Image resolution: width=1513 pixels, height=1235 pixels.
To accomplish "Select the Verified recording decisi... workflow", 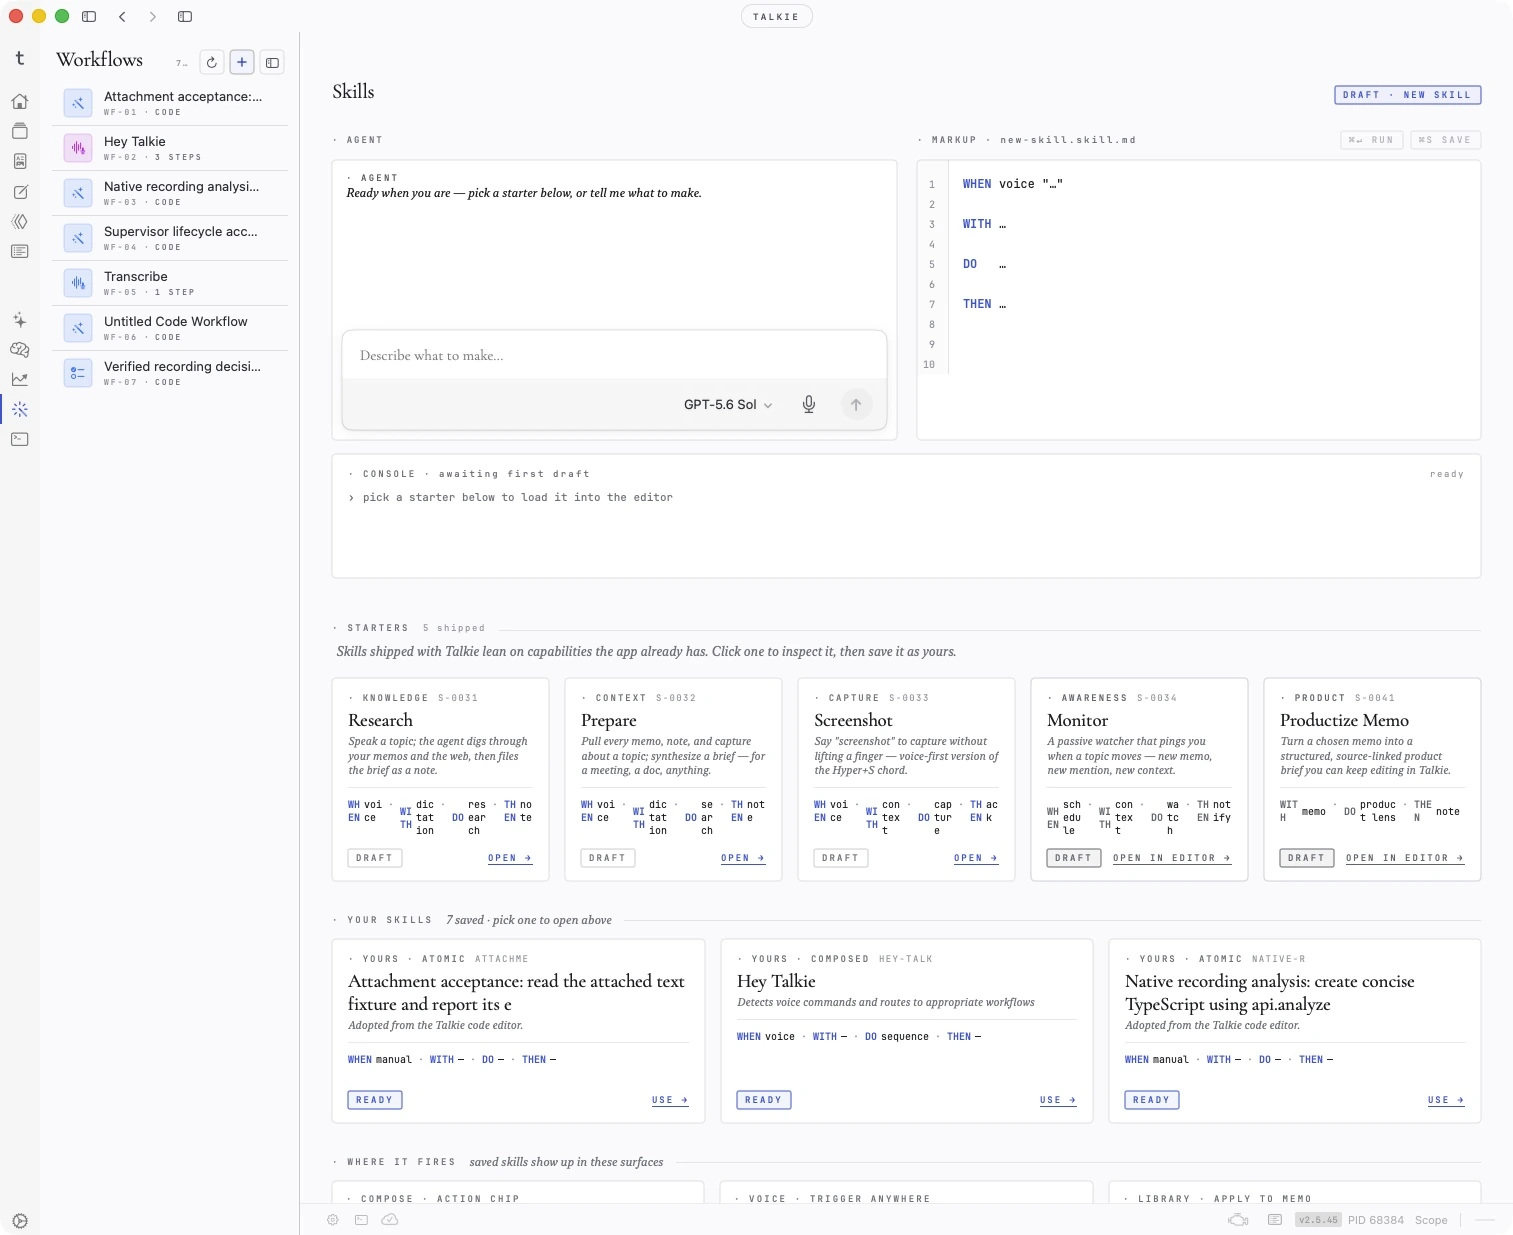I will (x=170, y=373).
